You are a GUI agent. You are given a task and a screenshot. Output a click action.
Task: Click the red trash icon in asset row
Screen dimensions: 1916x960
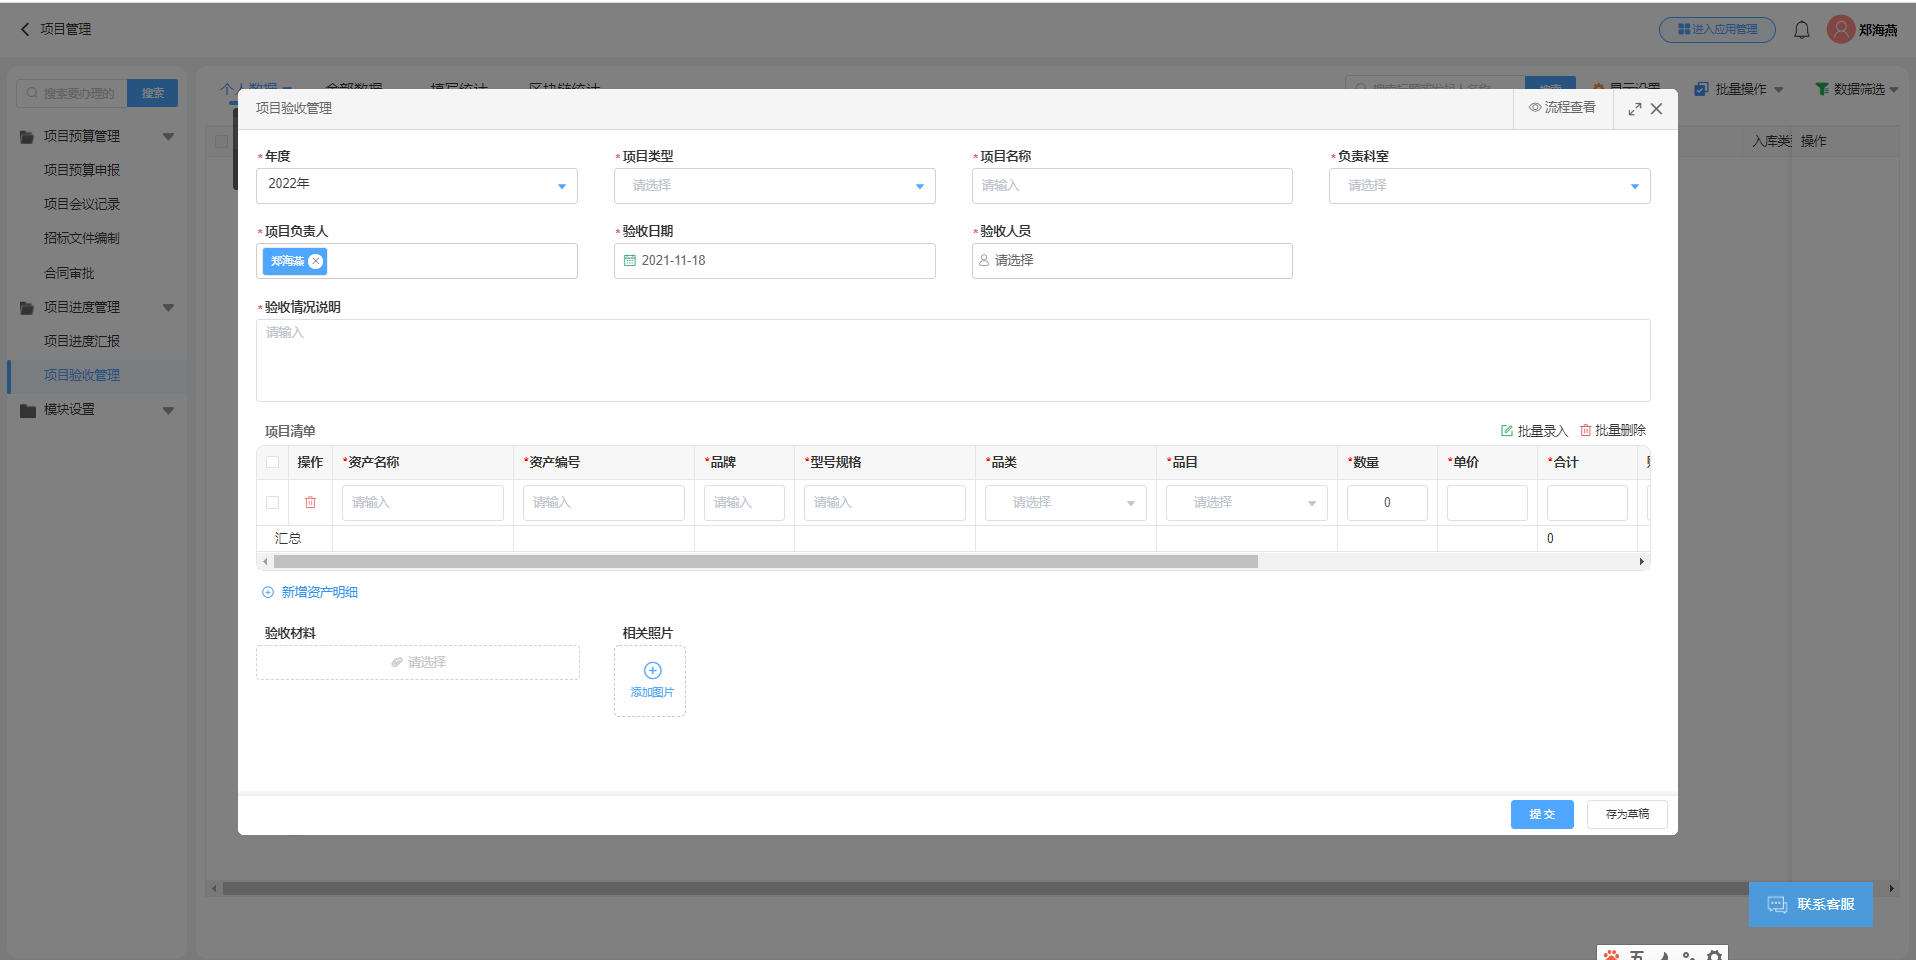(310, 502)
